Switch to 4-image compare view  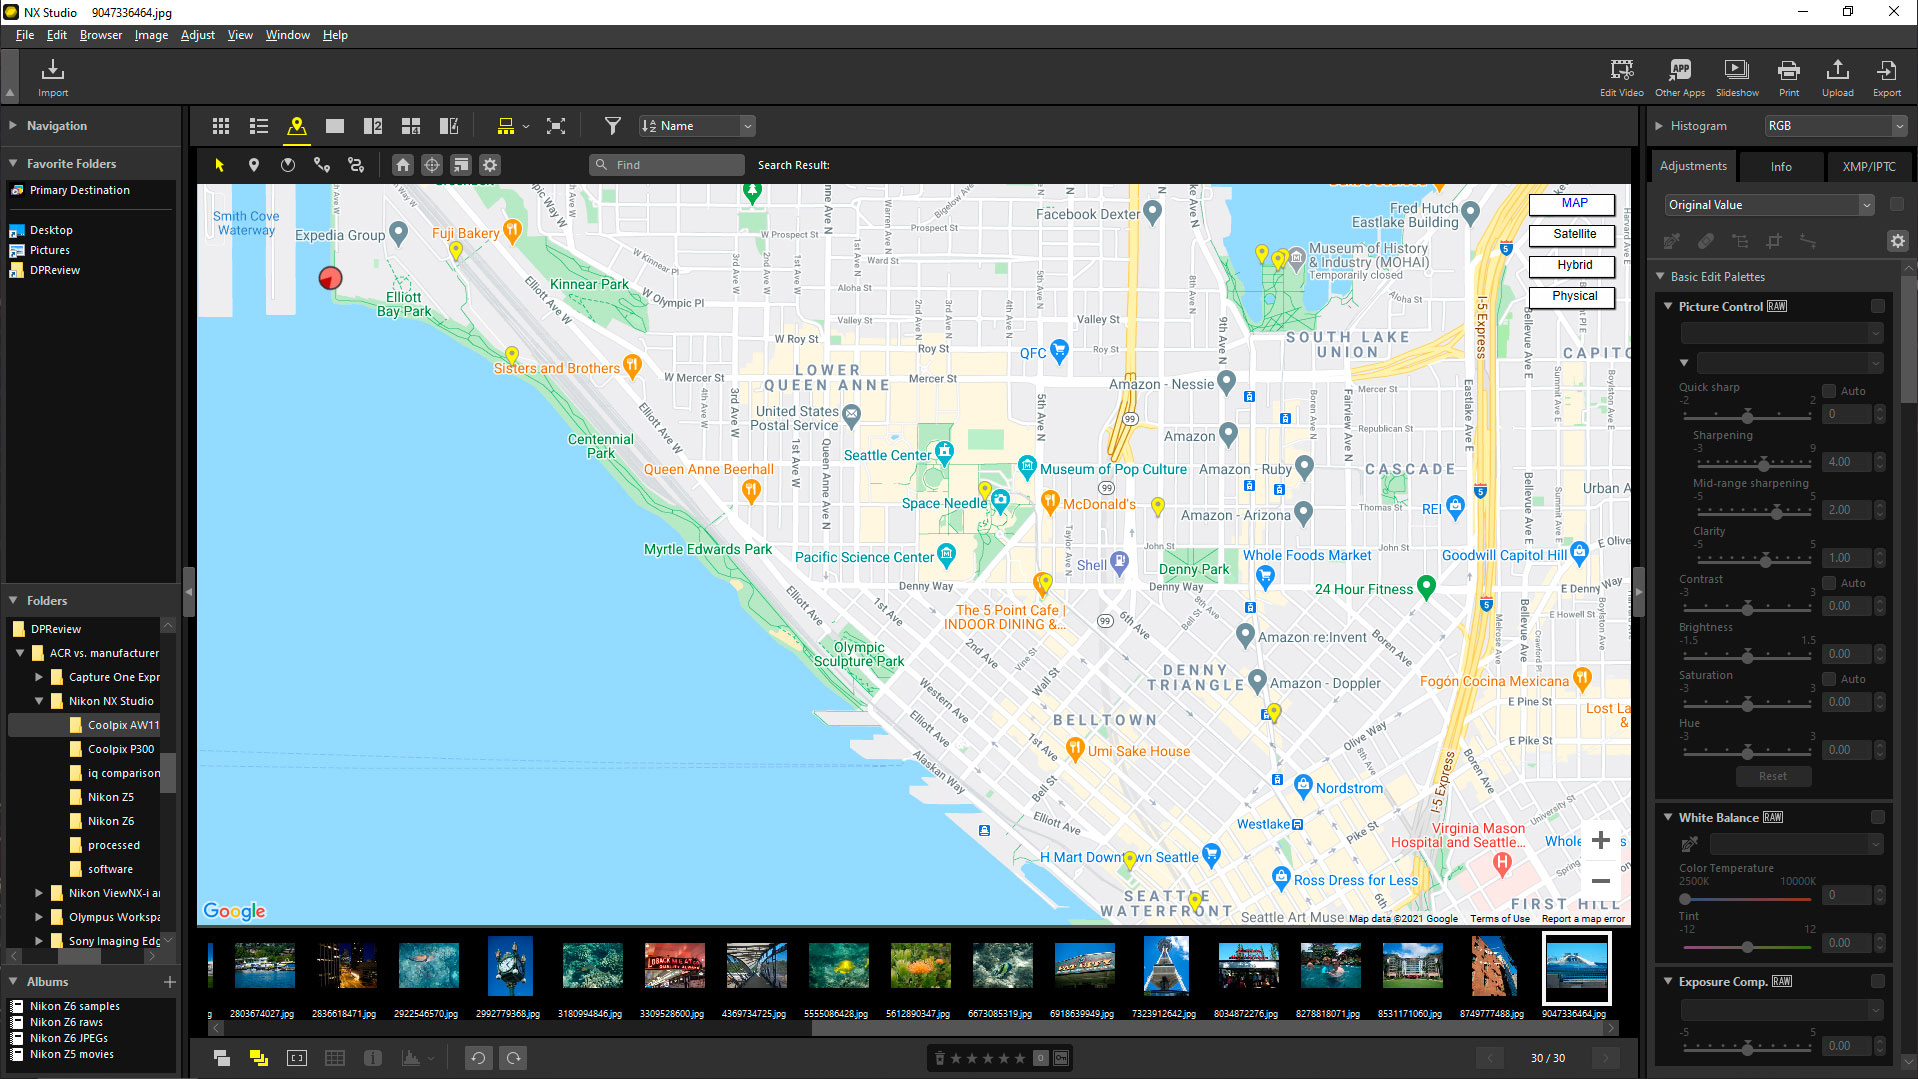411,126
